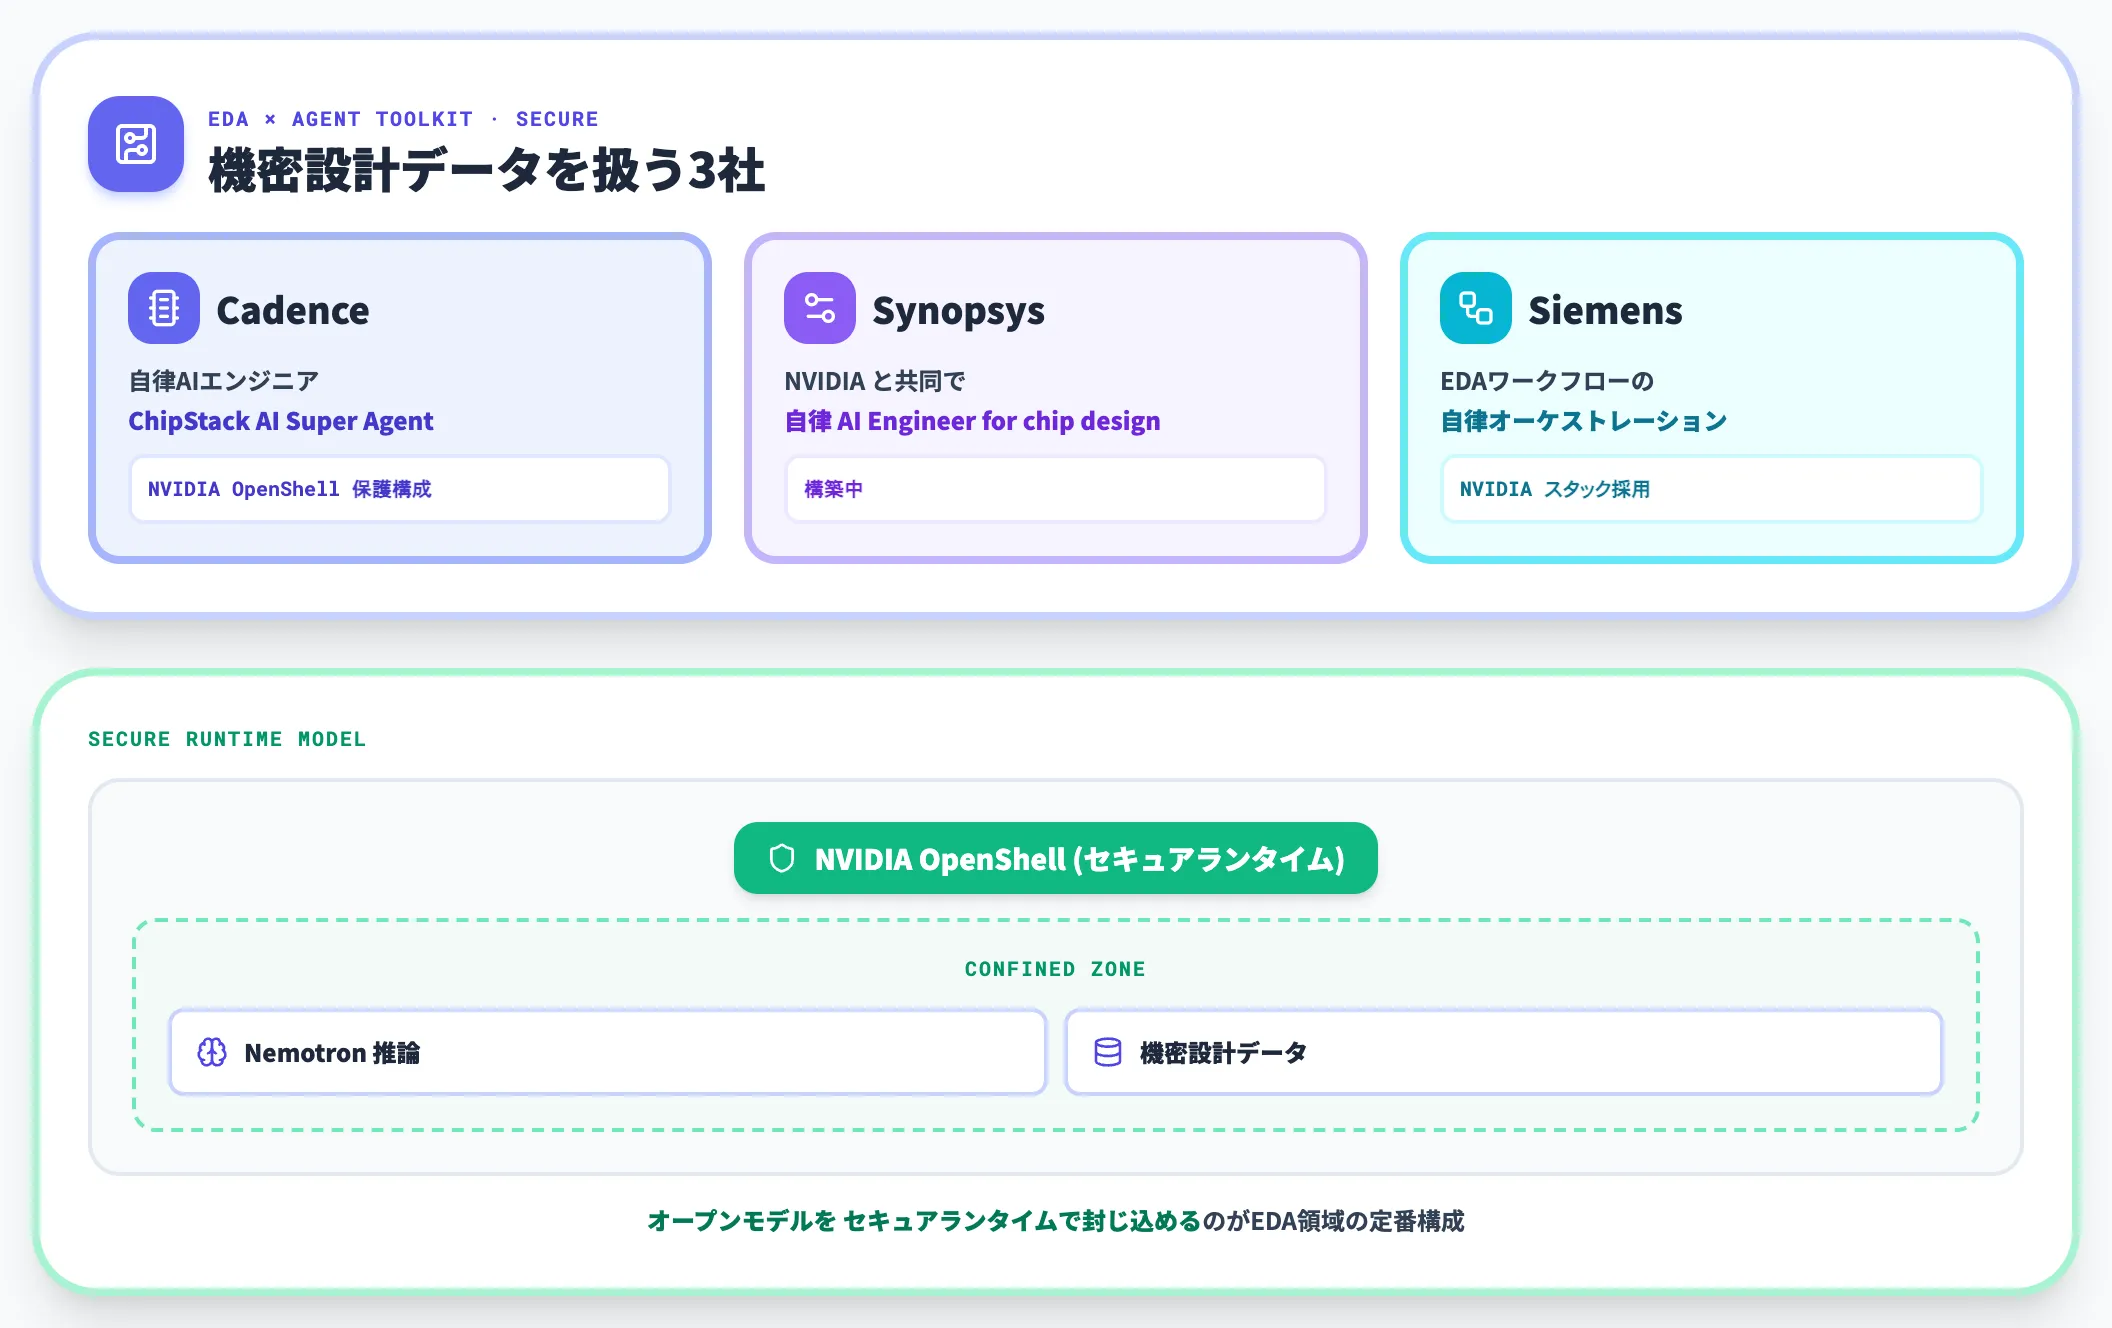
Task: Open the 自律オーケストレーション link
Action: (1584, 421)
